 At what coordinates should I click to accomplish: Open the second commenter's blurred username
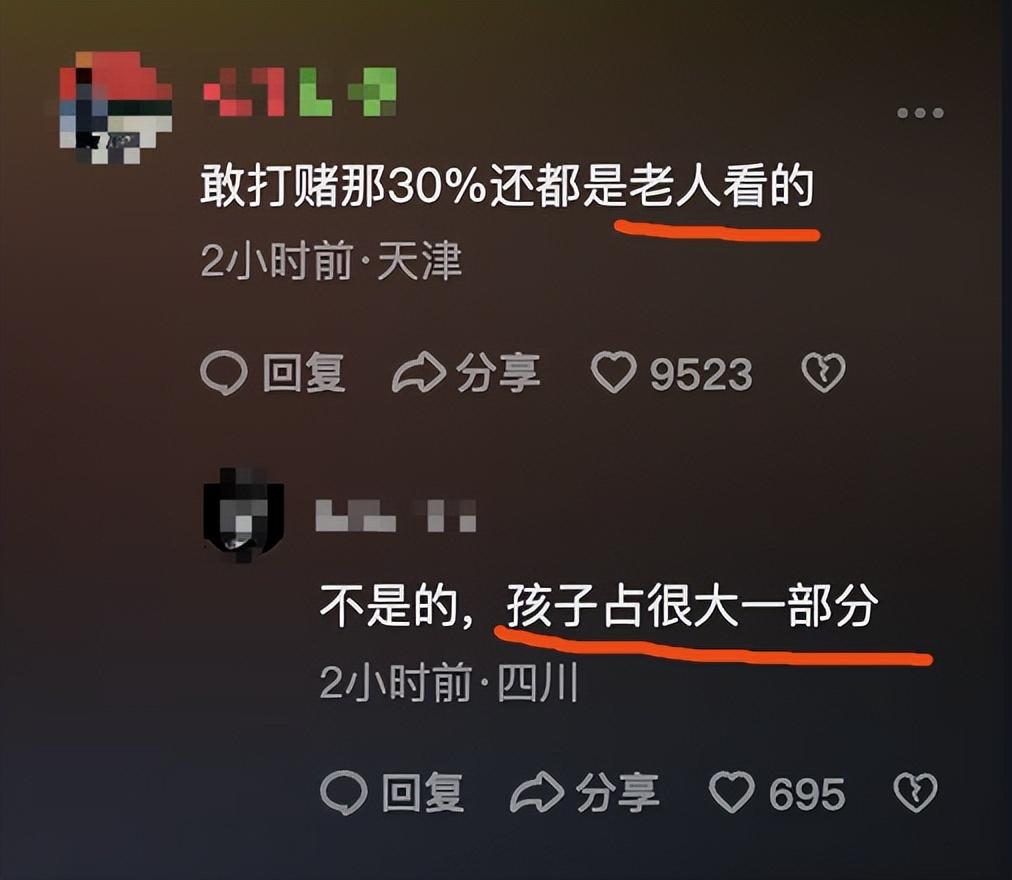(396, 515)
